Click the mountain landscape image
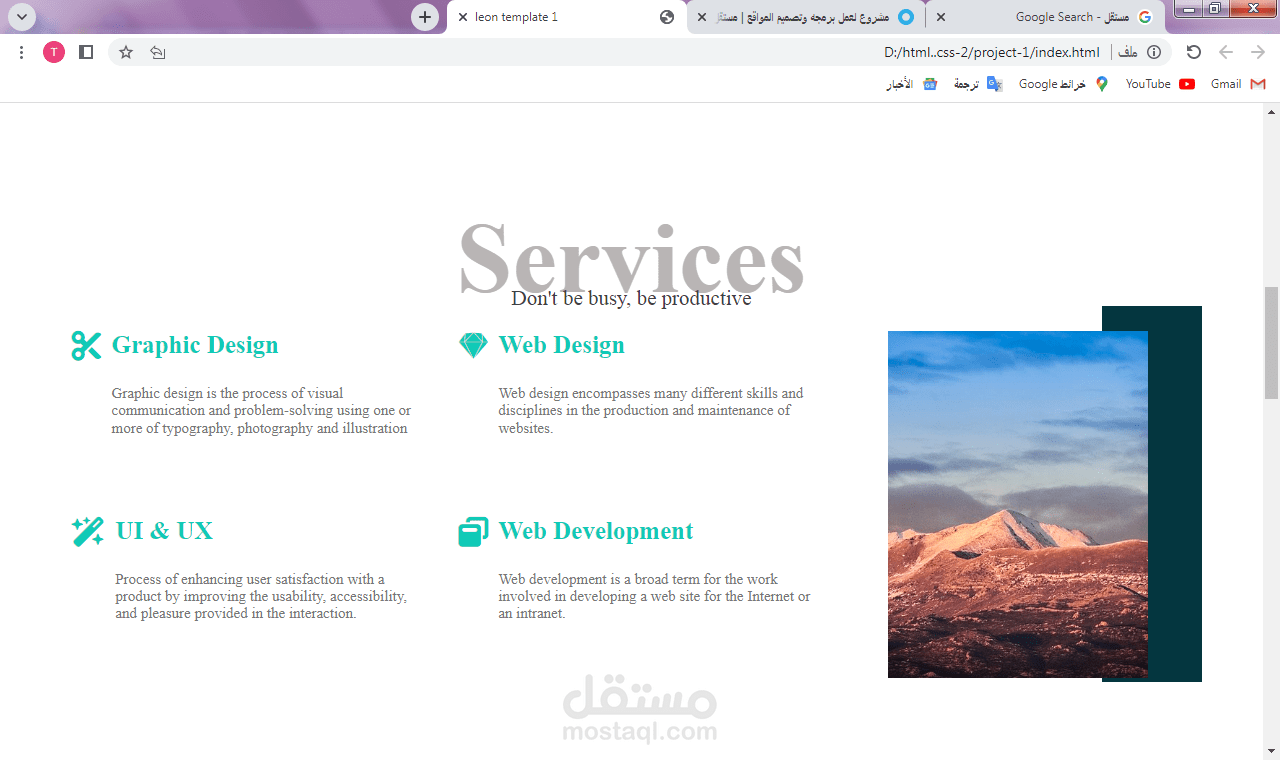This screenshot has width=1280, height=760. 1018,504
